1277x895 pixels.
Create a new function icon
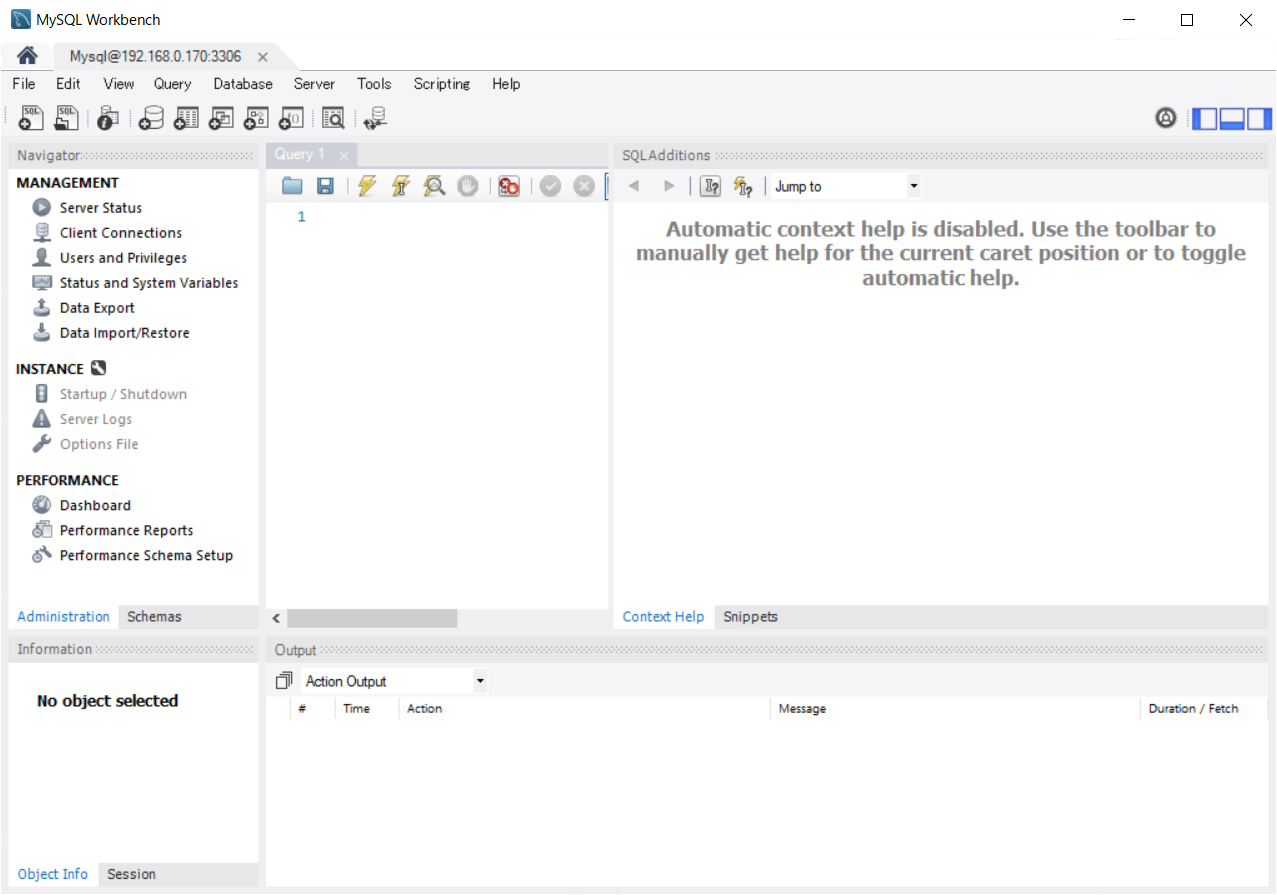[x=291, y=118]
